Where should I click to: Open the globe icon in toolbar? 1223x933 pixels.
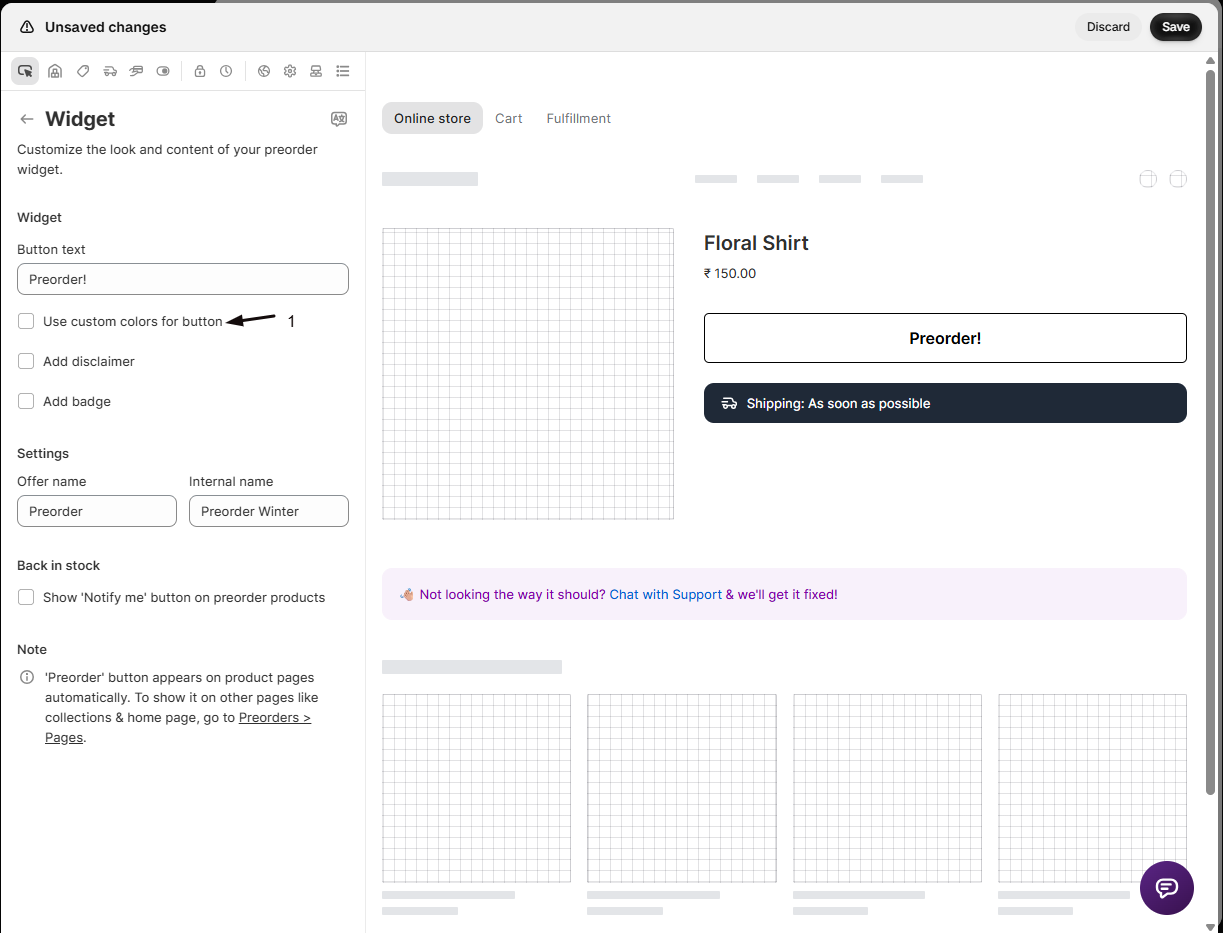pyautogui.click(x=264, y=71)
